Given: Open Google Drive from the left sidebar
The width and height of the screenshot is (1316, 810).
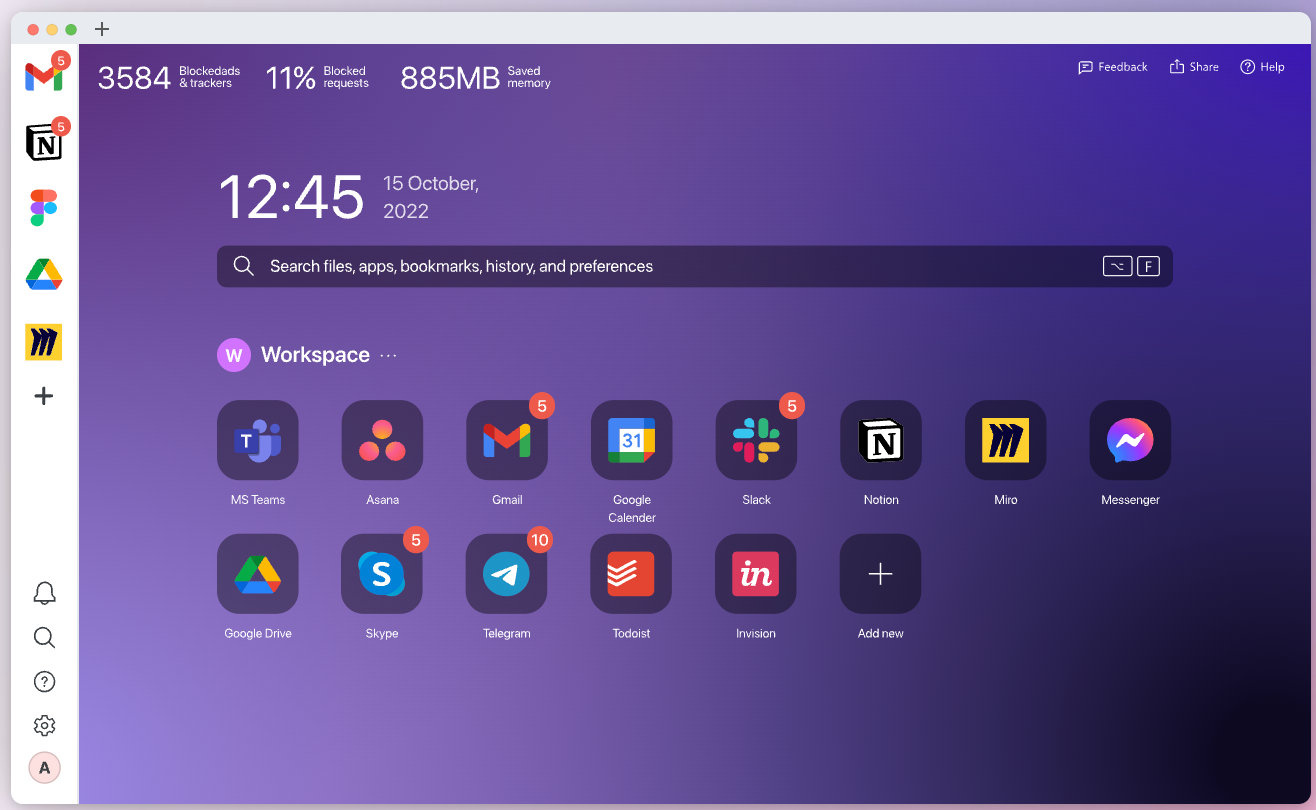Looking at the screenshot, I should point(44,274).
